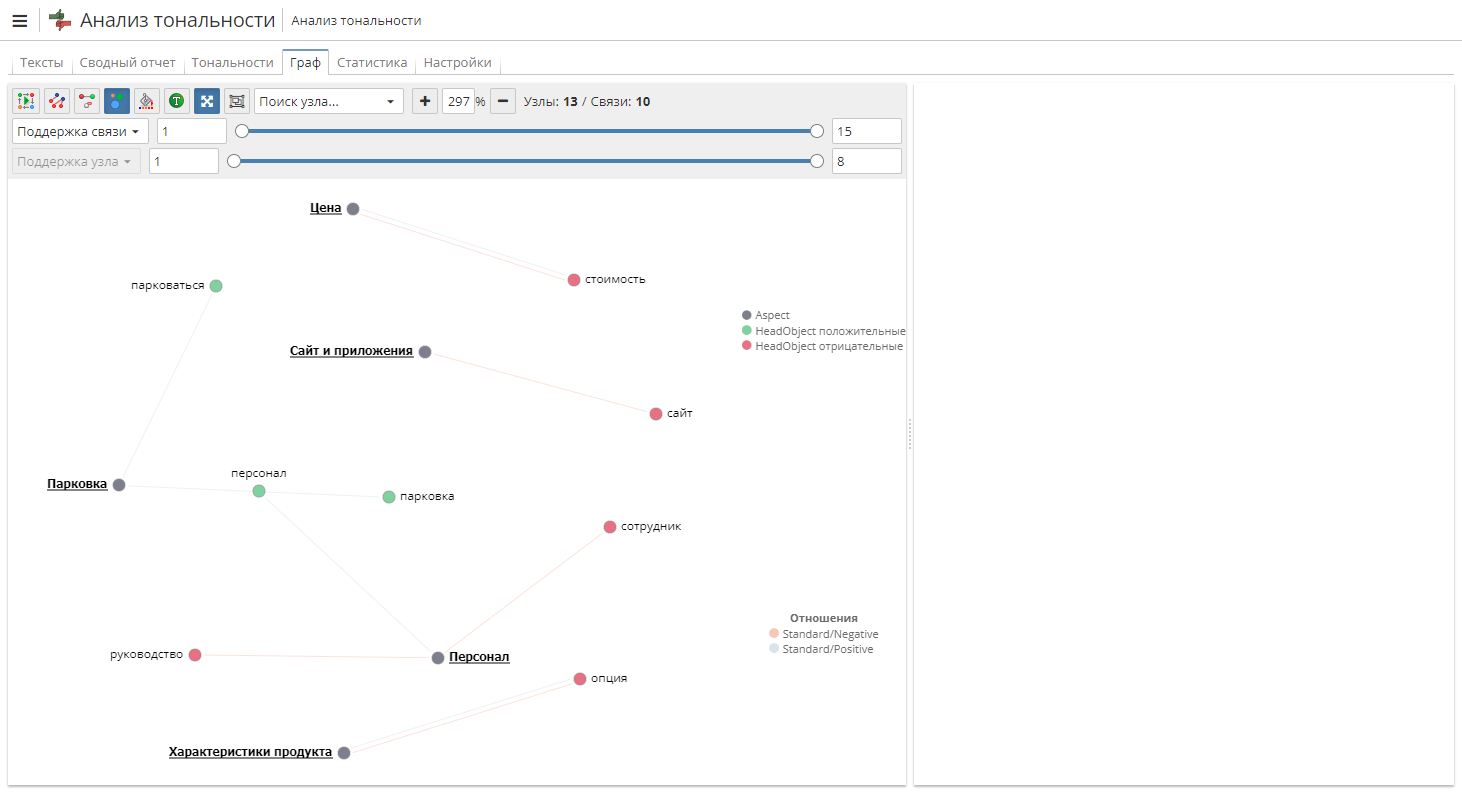This screenshot has width=1462, height=793.
Task: Toggle the blue expand-arrows fit button
Action: point(207,101)
